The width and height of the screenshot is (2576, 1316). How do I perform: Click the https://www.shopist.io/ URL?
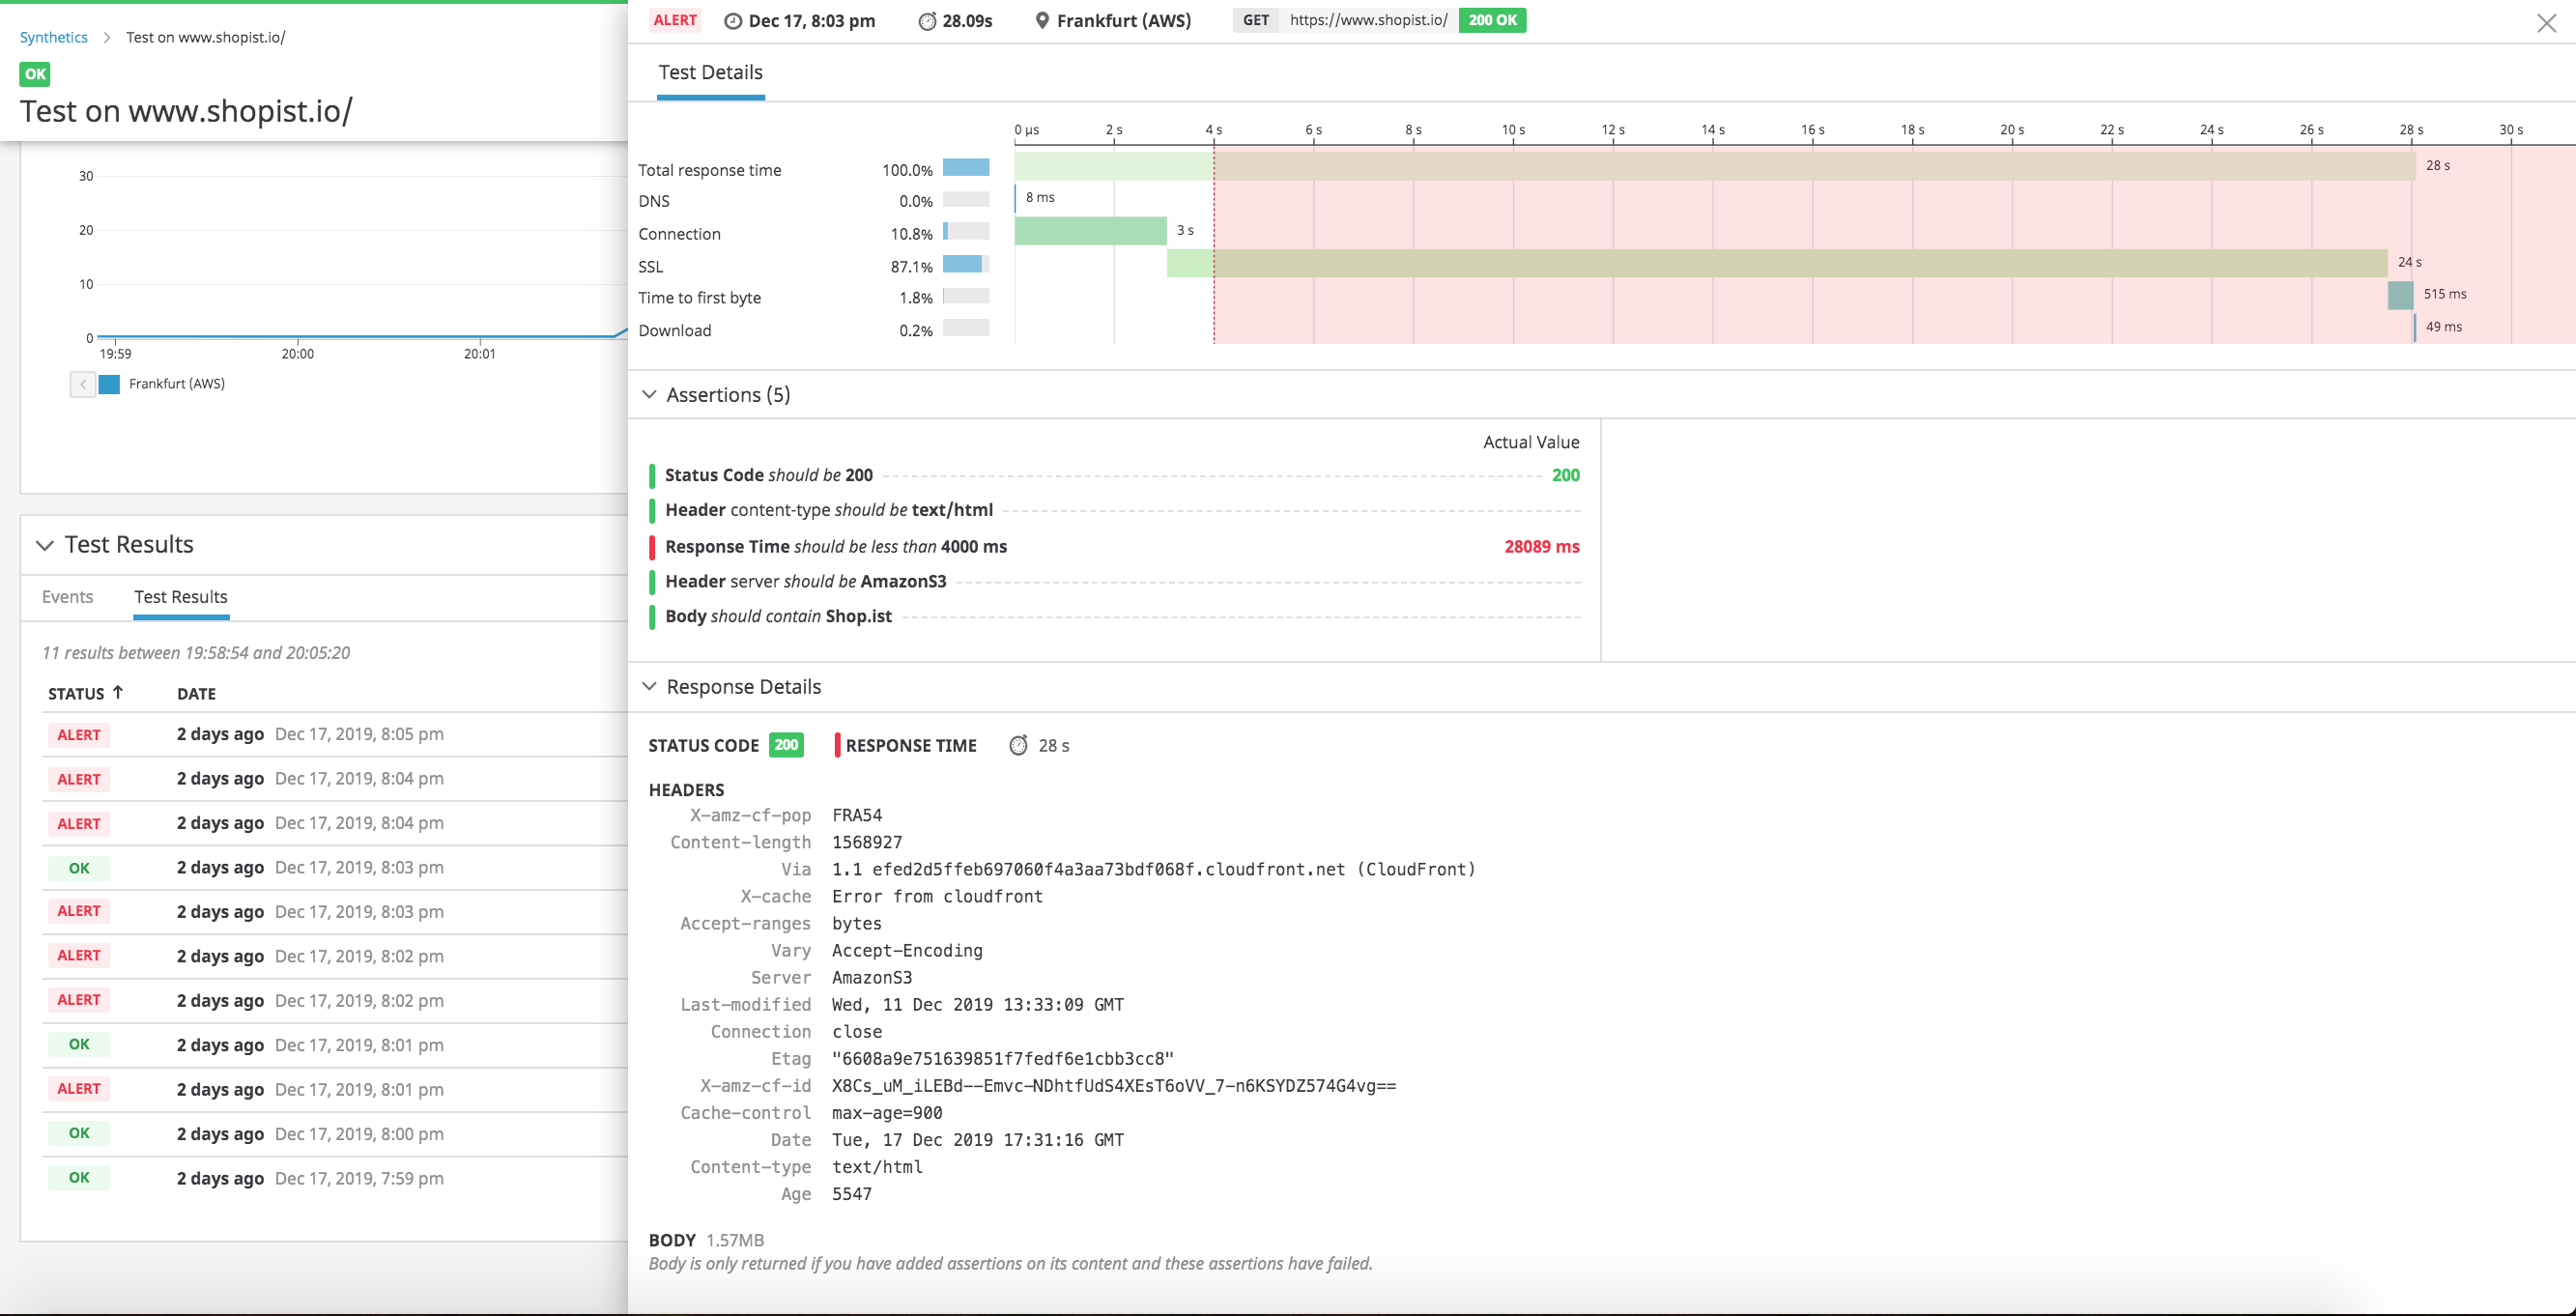(1368, 20)
